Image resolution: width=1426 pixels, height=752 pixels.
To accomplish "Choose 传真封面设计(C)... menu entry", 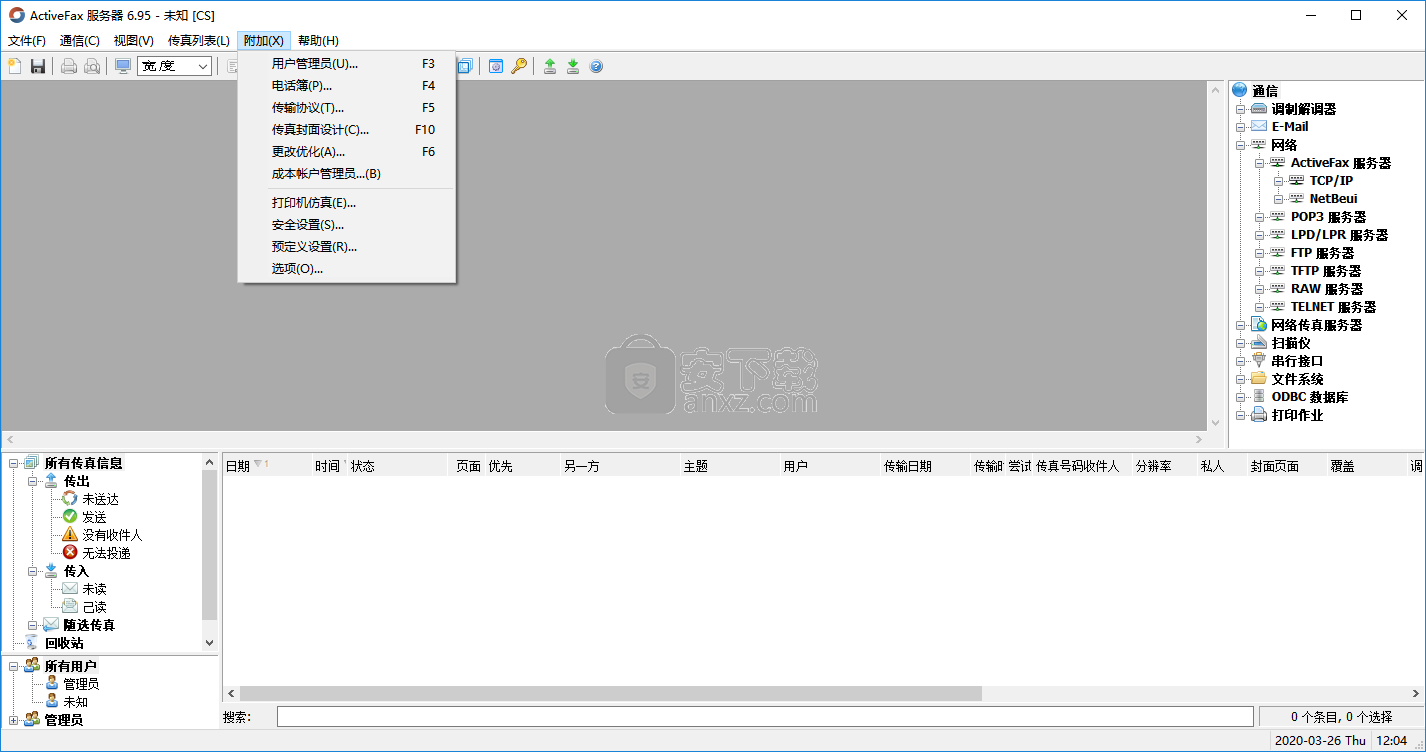I will (347, 130).
